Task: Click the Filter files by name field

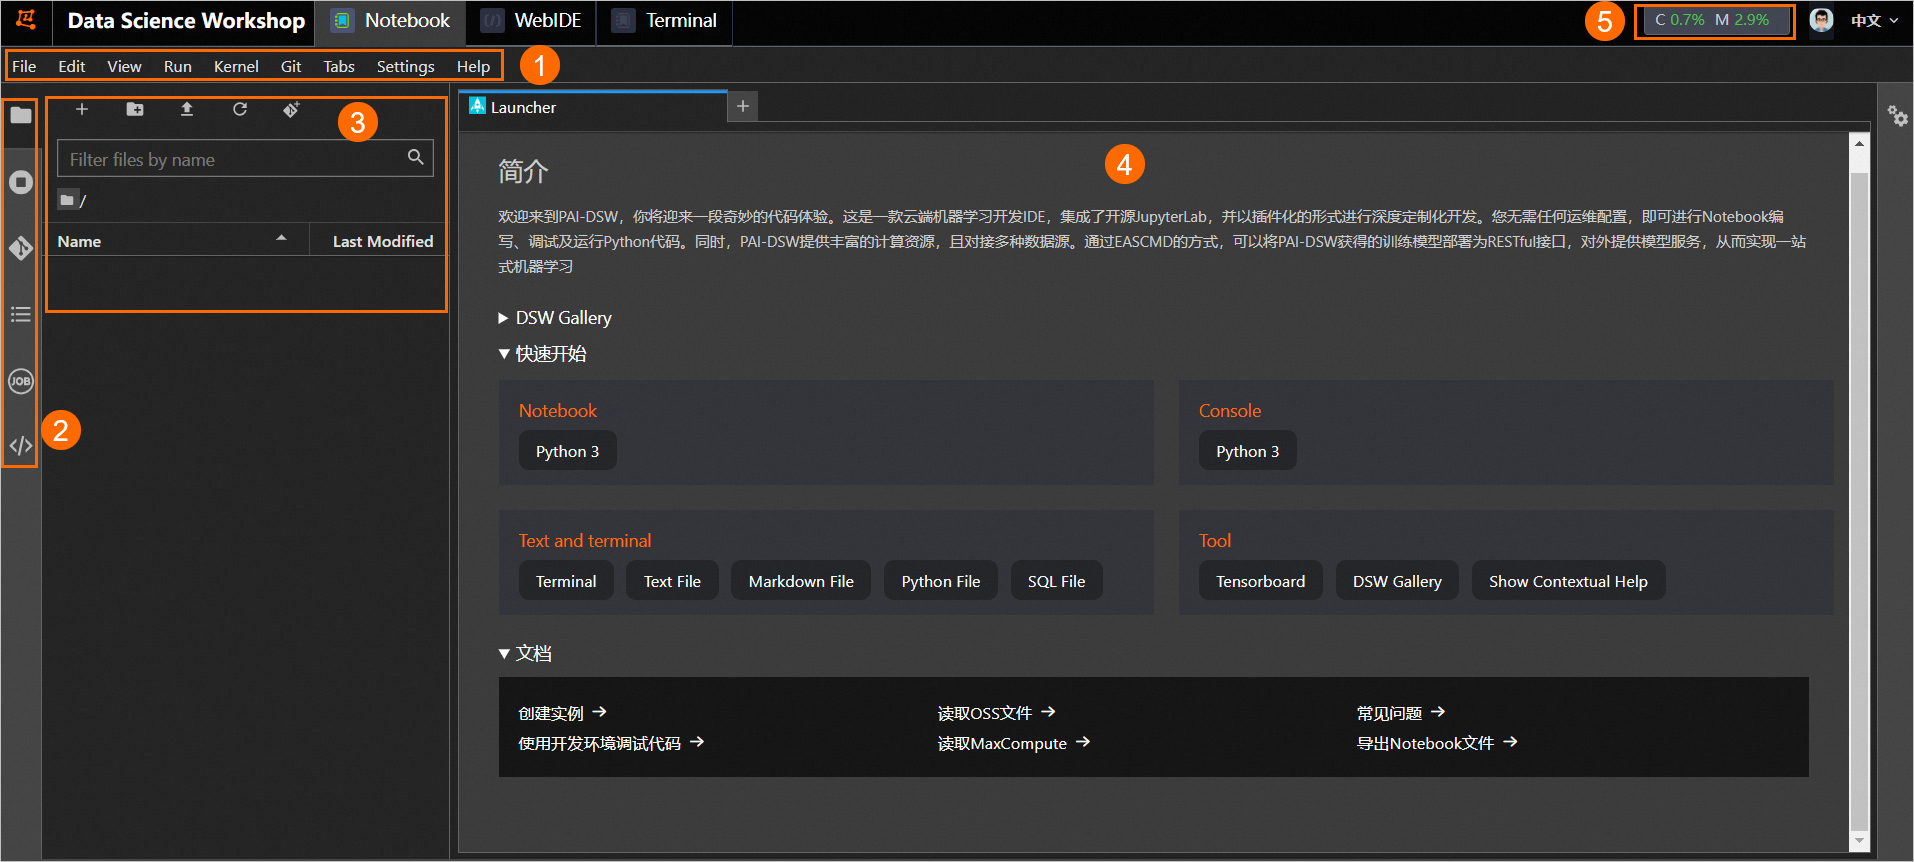Action: (x=245, y=158)
